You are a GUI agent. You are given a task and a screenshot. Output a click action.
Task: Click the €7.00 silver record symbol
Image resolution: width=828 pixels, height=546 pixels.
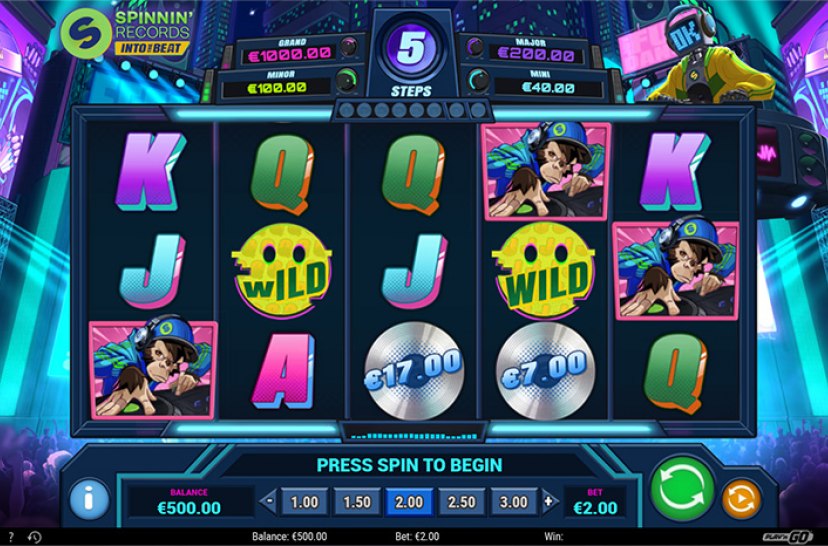(x=545, y=371)
